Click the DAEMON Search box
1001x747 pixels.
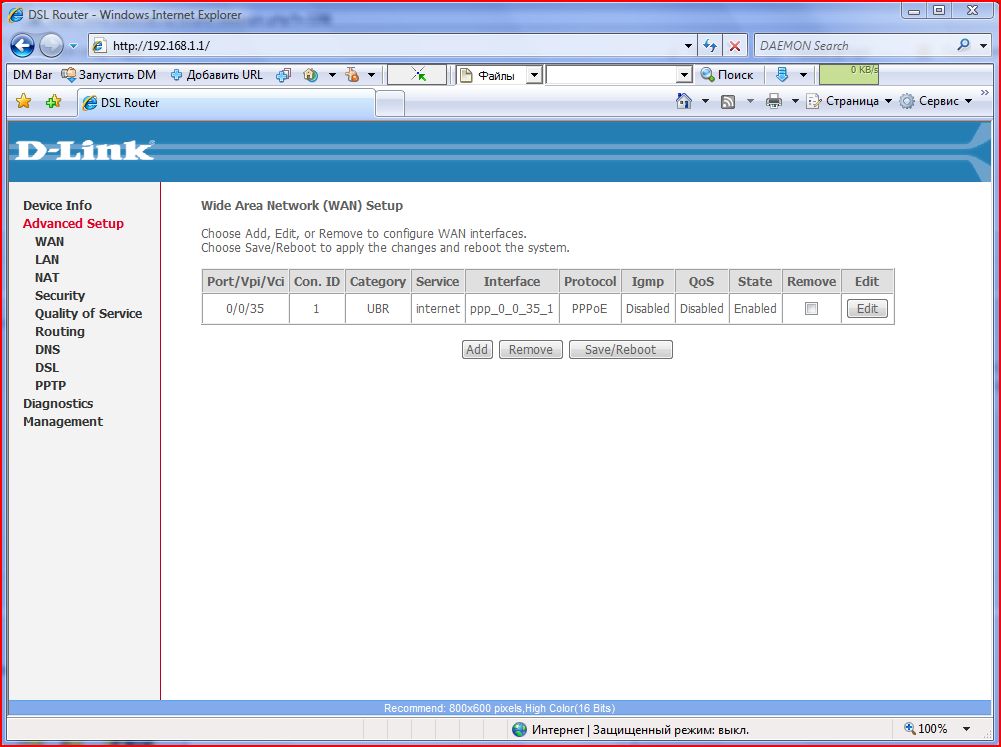[x=853, y=45]
